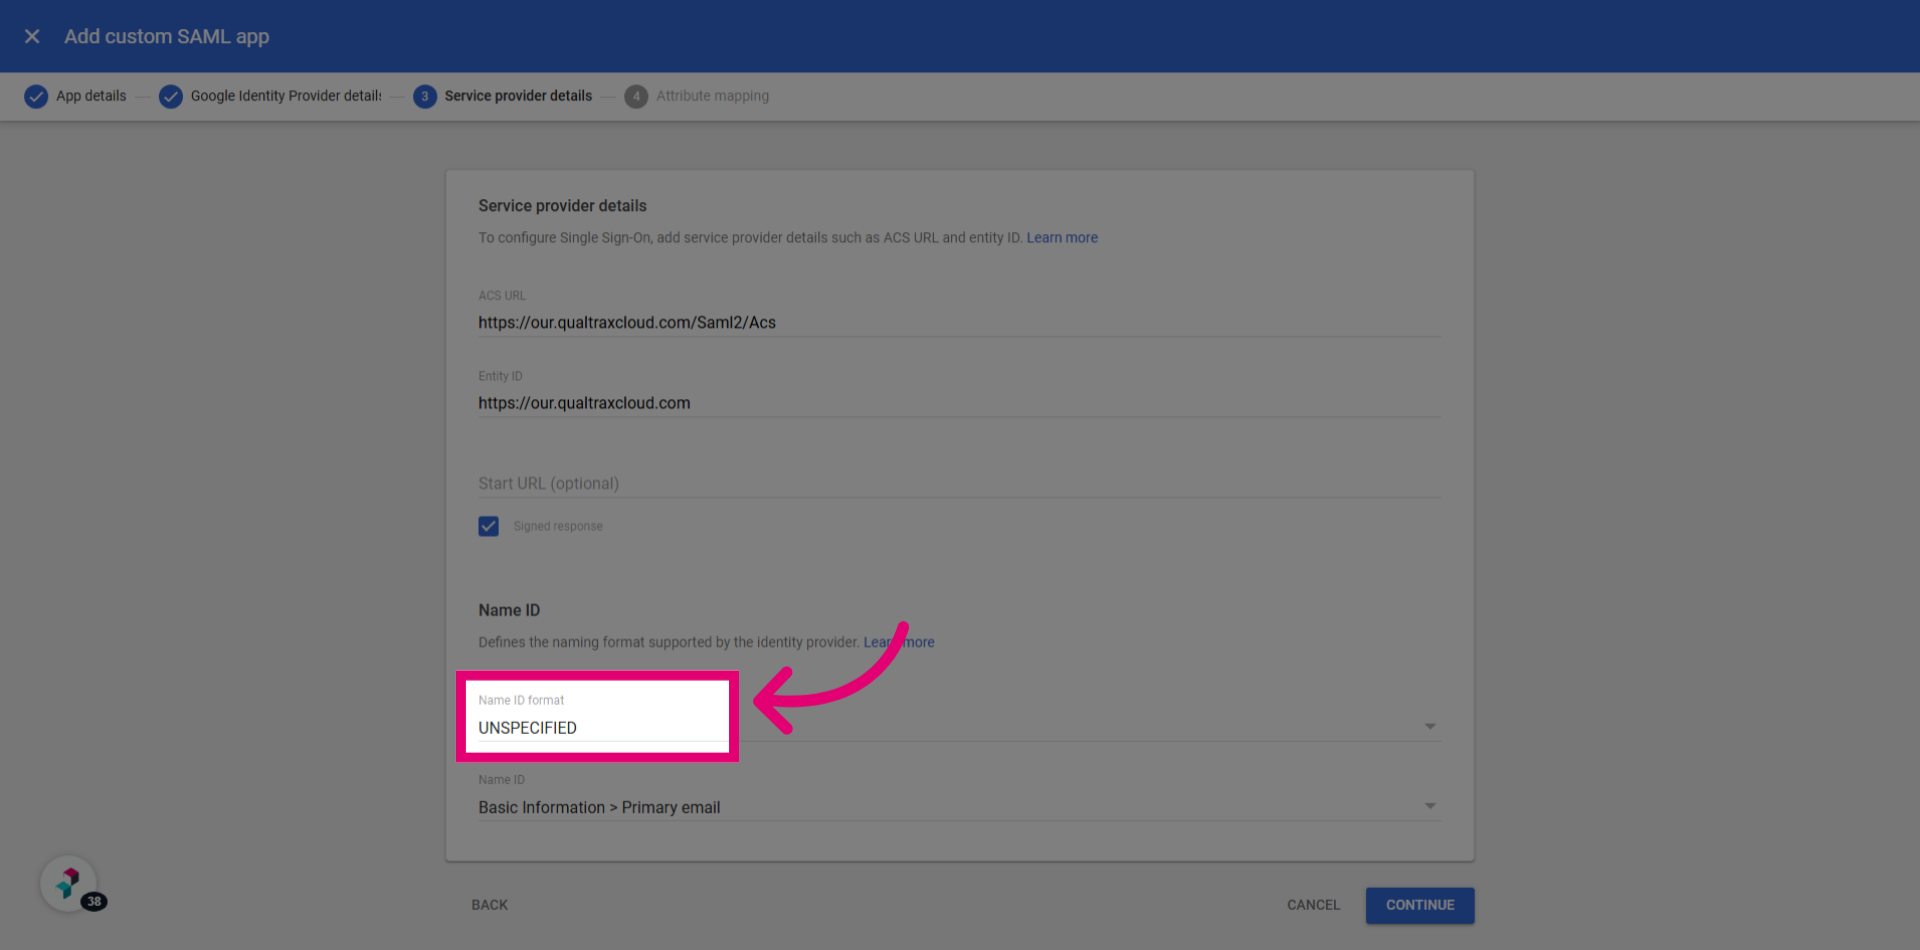Screen dimensions: 1920x950
Task: Open Learn more link under Name ID
Action: (899, 642)
